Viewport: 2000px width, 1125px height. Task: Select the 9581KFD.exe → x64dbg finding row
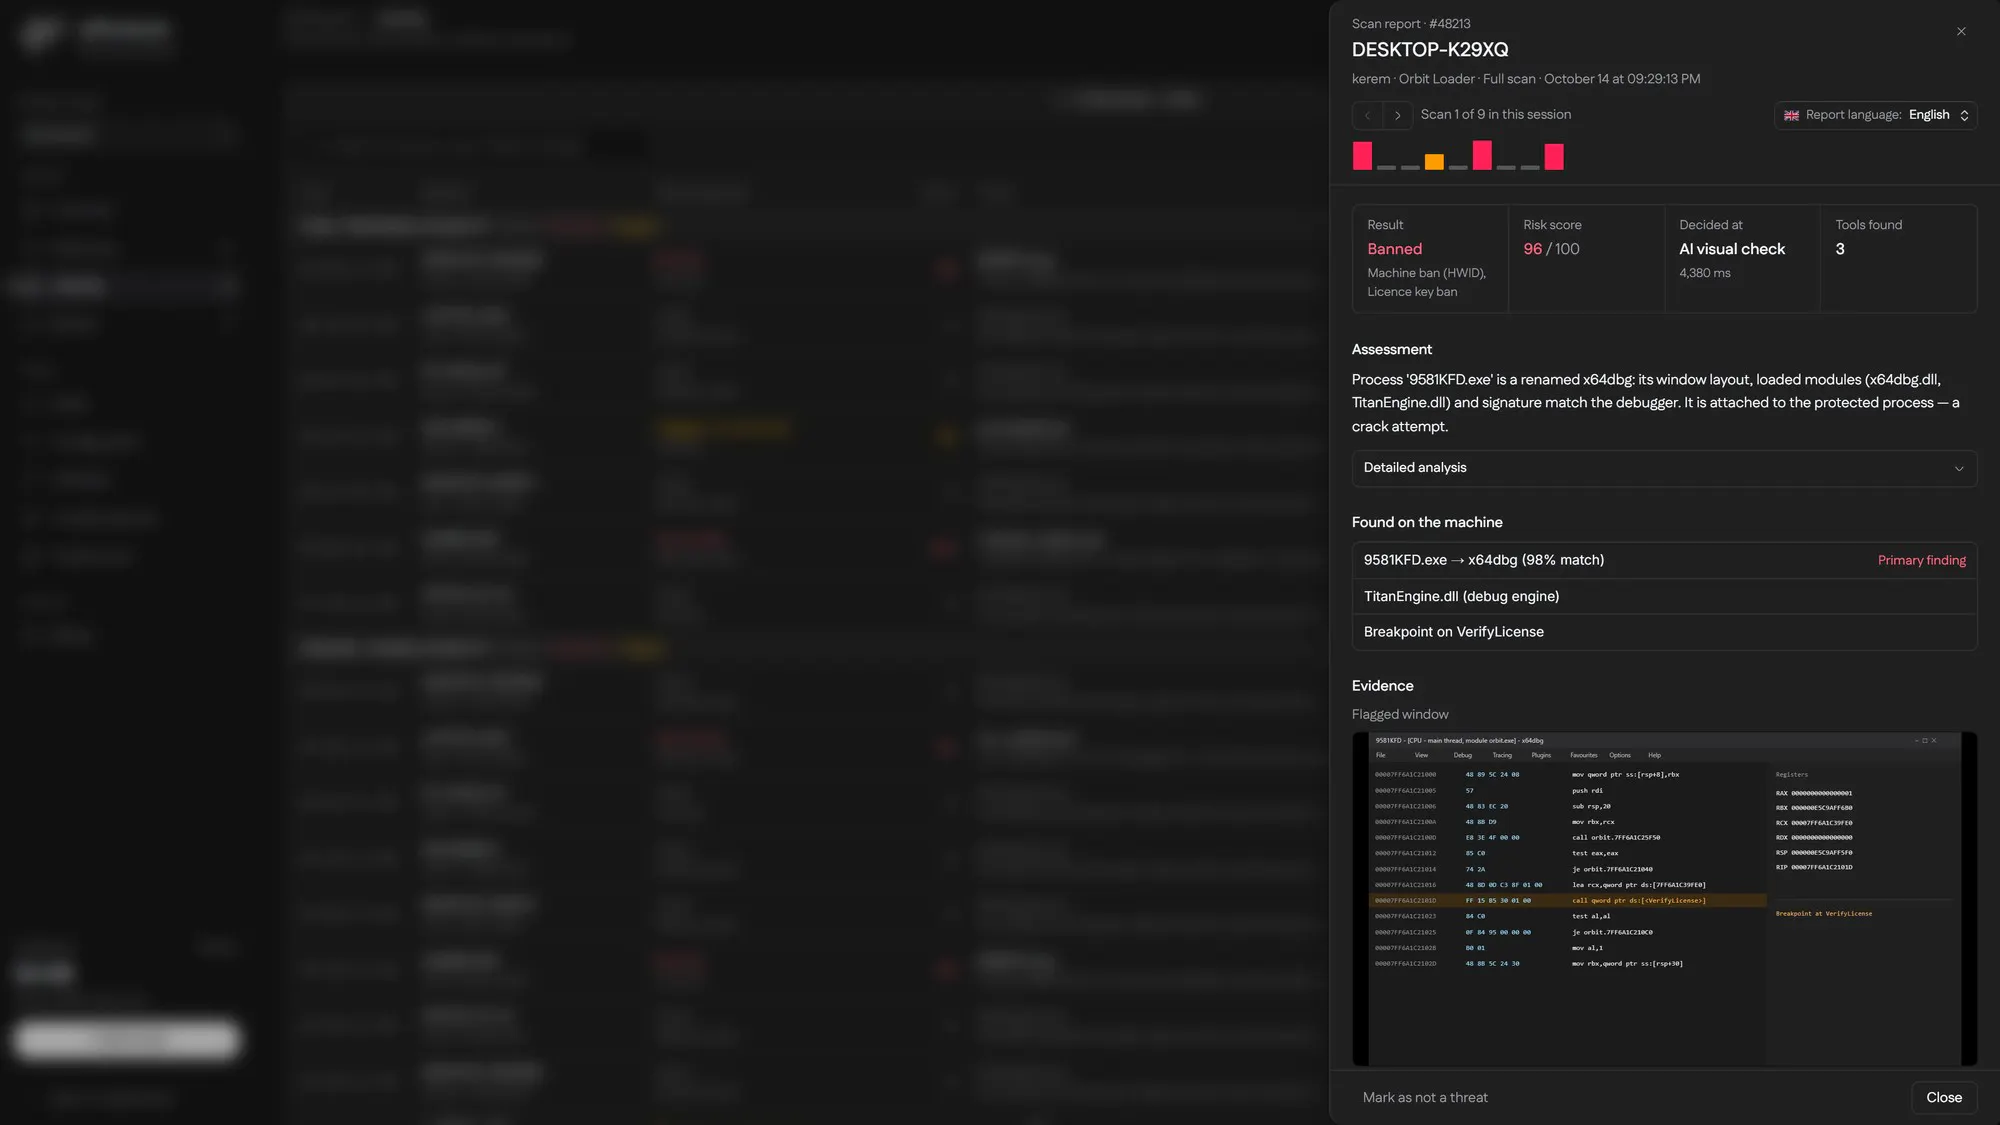click(1664, 560)
